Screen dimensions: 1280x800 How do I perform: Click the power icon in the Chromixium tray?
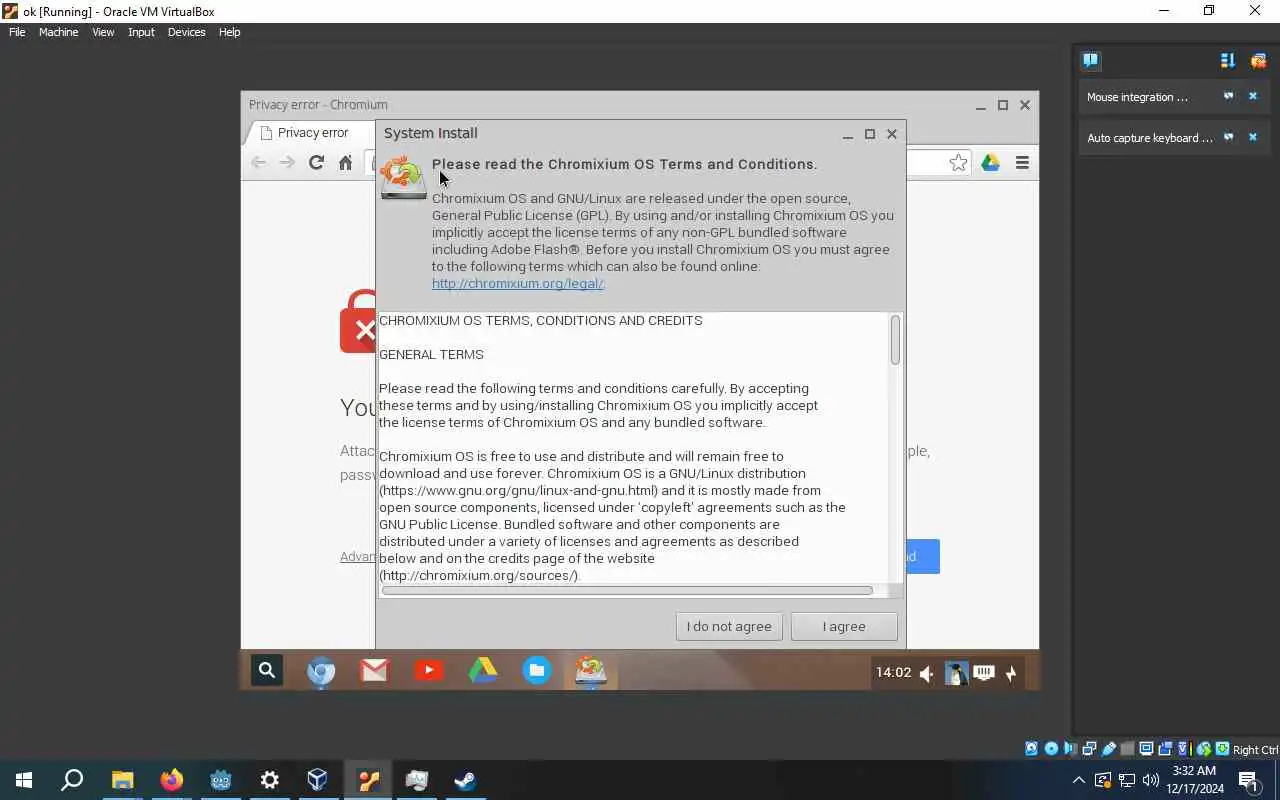click(1011, 673)
